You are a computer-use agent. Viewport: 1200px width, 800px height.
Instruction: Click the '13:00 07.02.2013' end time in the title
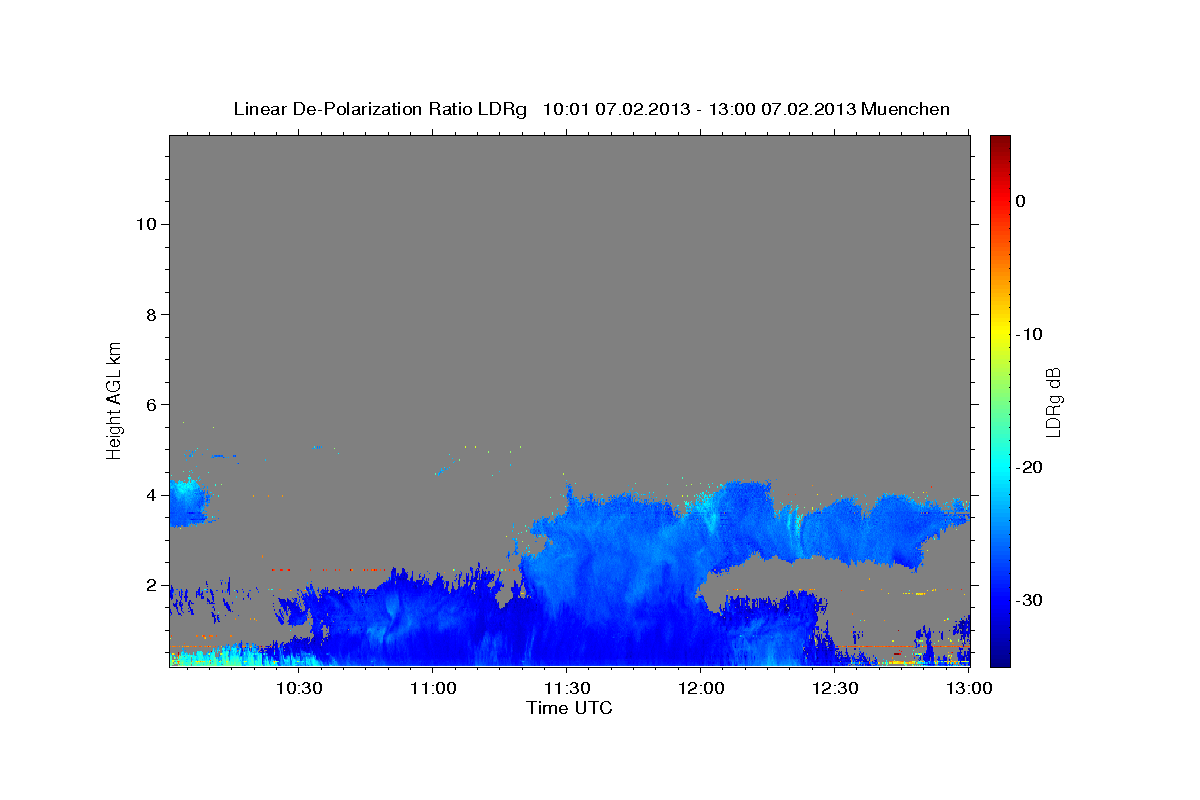click(x=781, y=109)
